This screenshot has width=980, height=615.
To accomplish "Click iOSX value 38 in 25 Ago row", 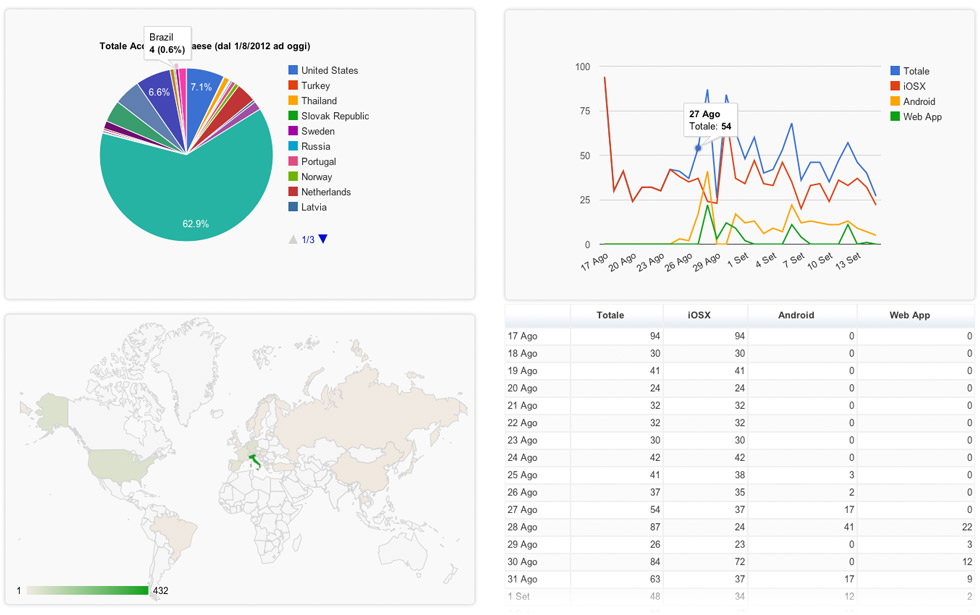I will (x=739, y=475).
